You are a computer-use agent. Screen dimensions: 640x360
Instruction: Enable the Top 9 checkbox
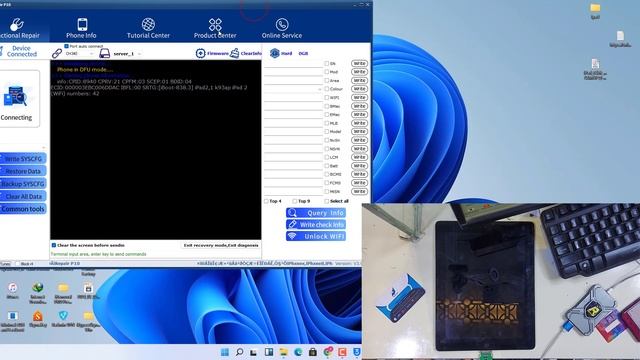[295, 201]
